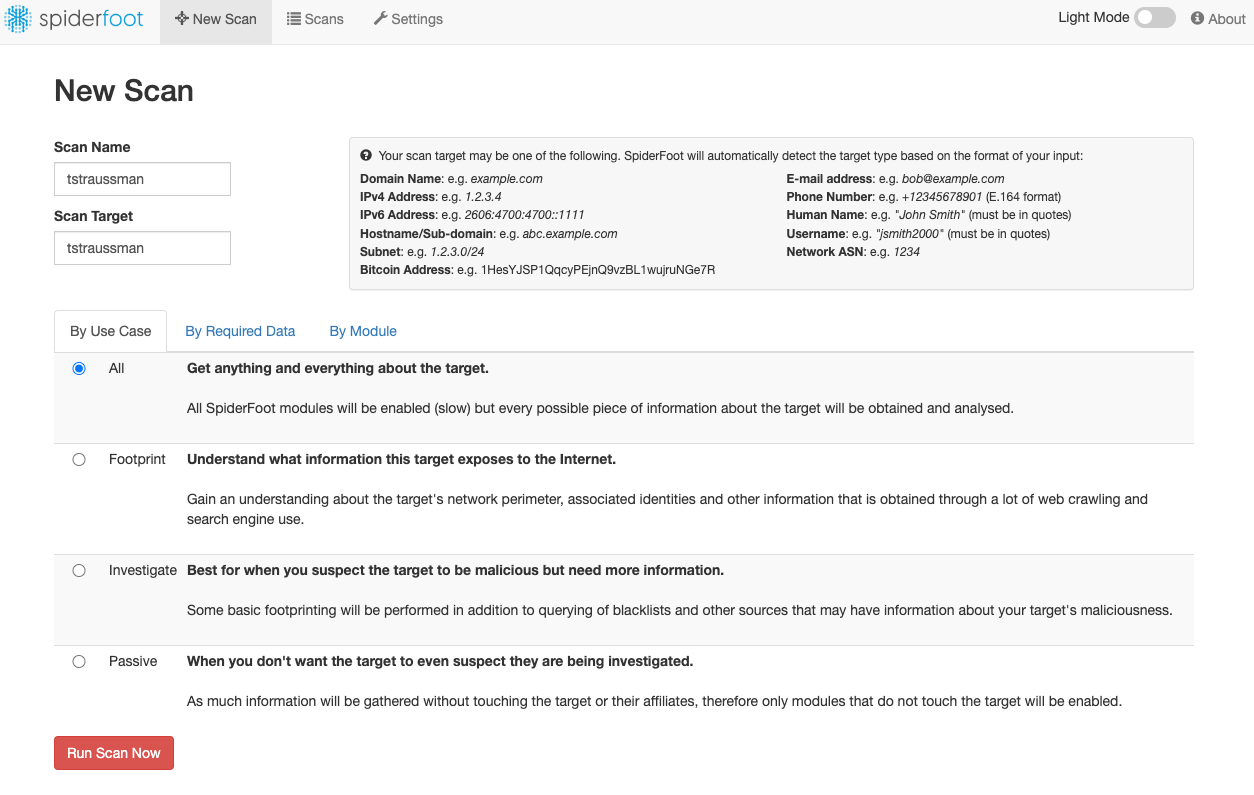The height and width of the screenshot is (795, 1254).
Task: Switch to the By Required Data tab
Action: click(x=240, y=331)
